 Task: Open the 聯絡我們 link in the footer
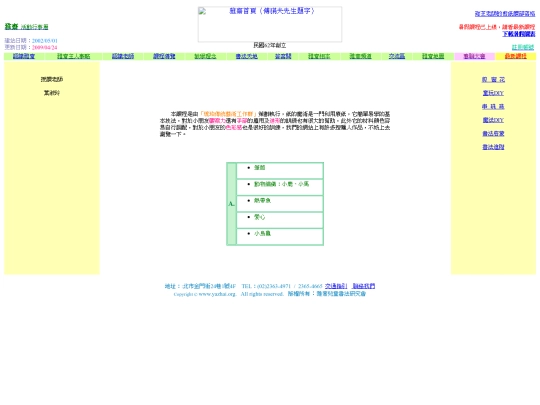coord(363,286)
